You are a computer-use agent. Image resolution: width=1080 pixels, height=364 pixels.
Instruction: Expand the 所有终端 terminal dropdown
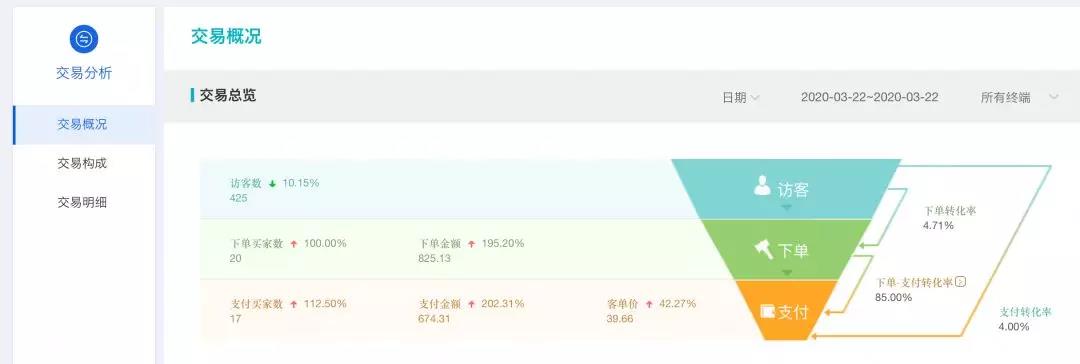tap(1019, 98)
